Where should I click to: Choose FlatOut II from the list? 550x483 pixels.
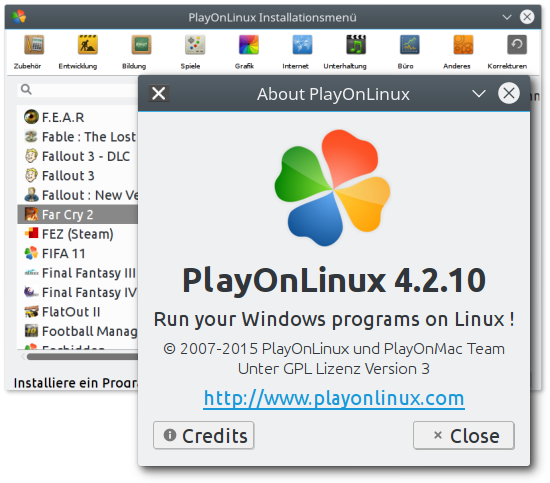(77, 312)
